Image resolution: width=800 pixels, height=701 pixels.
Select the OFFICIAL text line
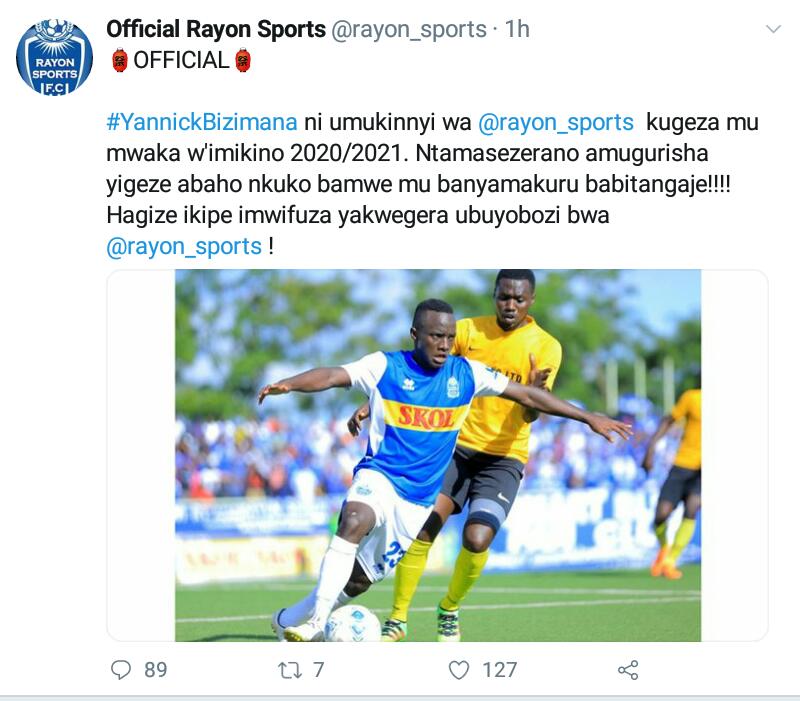click(179, 60)
